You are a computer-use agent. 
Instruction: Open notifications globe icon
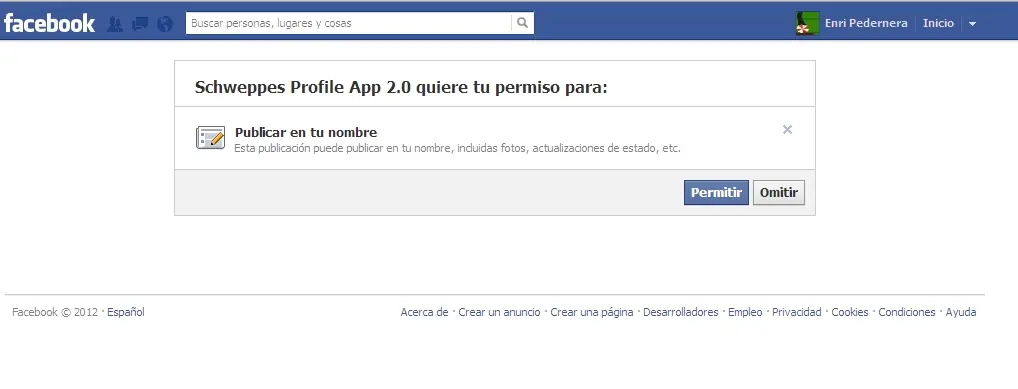[x=165, y=24]
